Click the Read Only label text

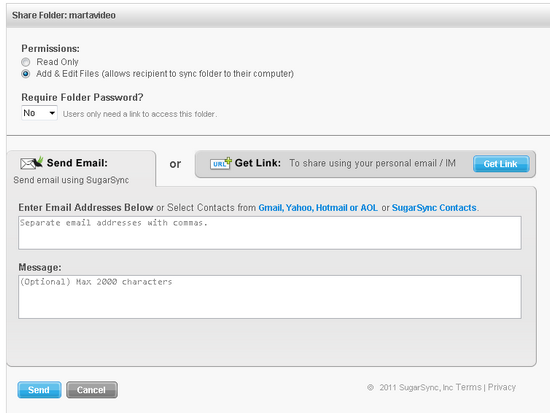(x=57, y=62)
